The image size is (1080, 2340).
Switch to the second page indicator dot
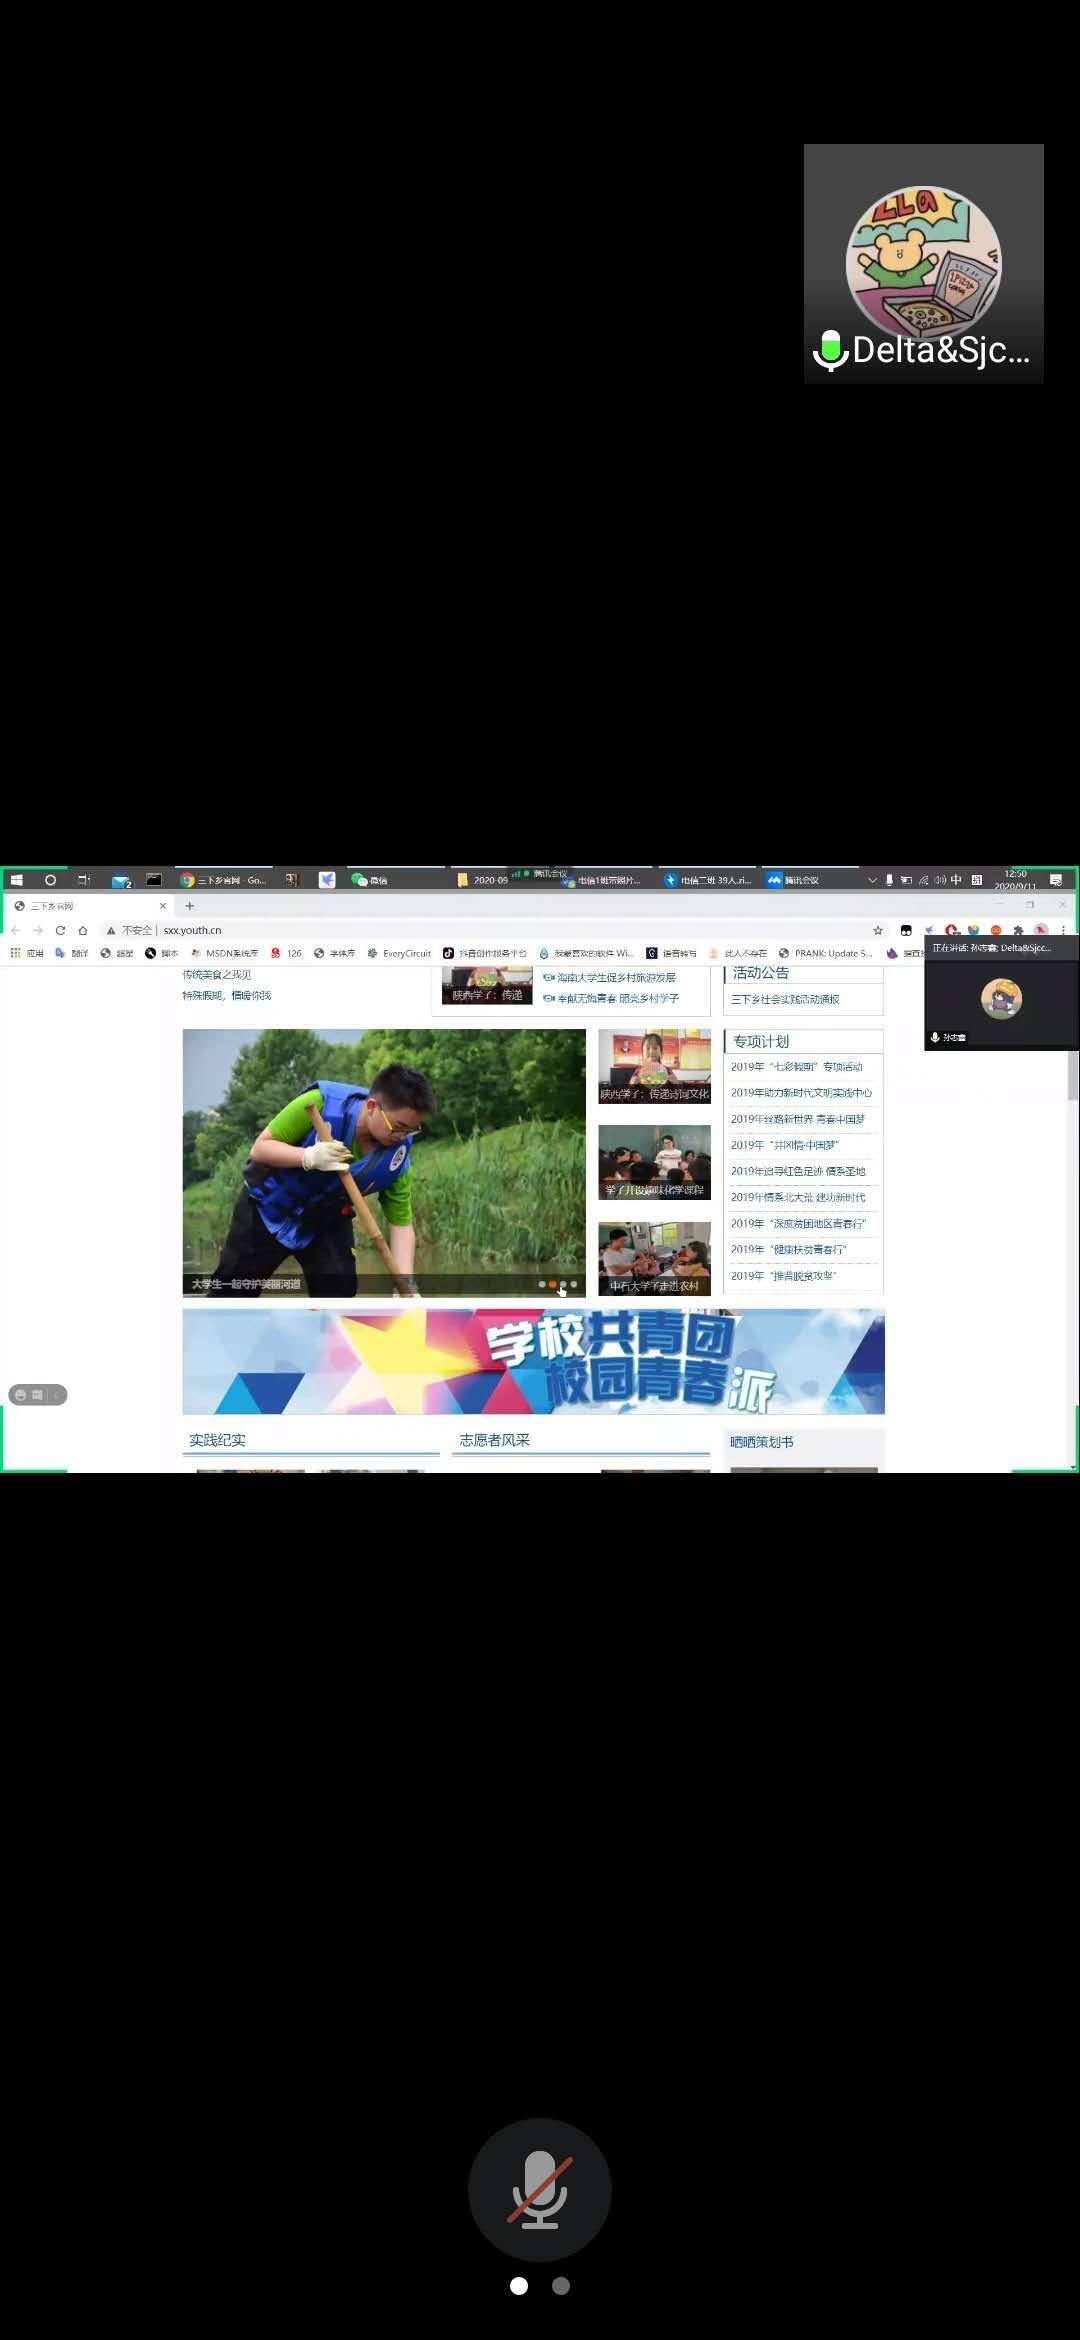pyautogui.click(x=561, y=2286)
